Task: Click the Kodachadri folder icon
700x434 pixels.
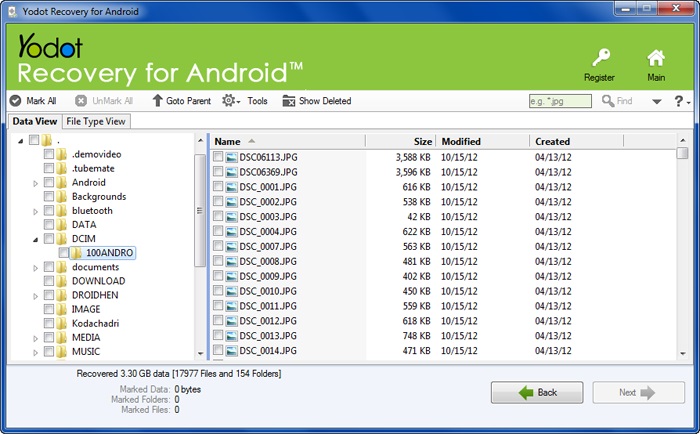Action: (x=62, y=324)
